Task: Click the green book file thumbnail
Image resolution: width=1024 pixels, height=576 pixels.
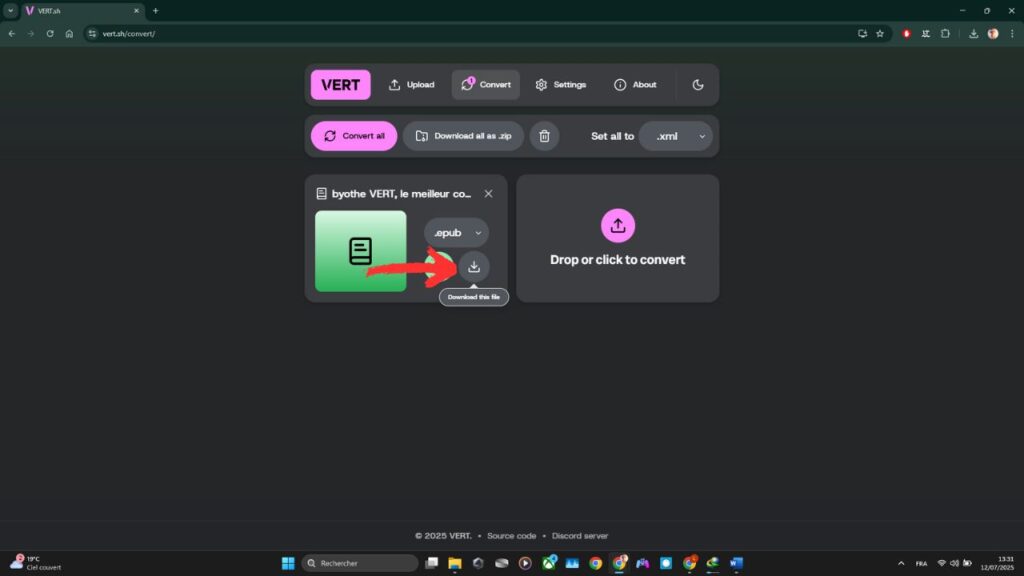Action: [x=360, y=251]
